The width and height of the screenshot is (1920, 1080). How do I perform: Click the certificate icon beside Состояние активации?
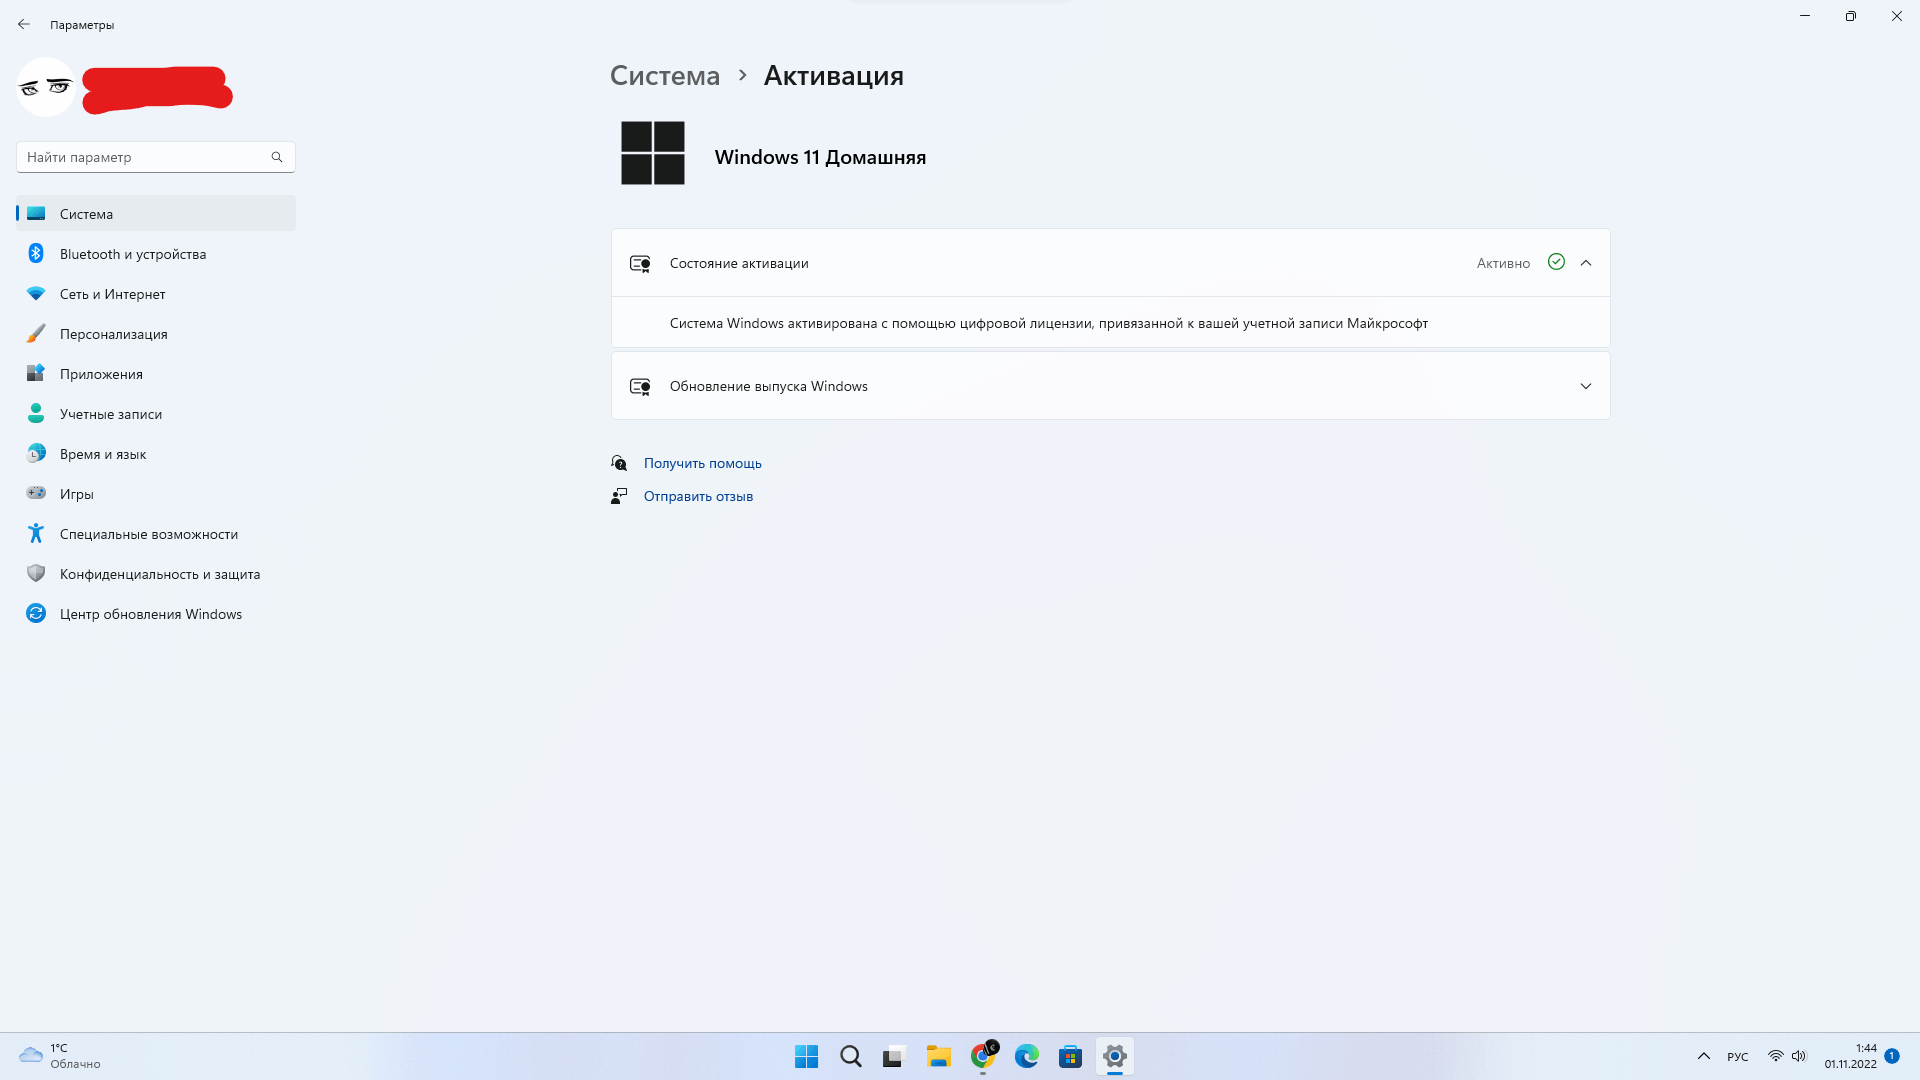pyautogui.click(x=640, y=264)
